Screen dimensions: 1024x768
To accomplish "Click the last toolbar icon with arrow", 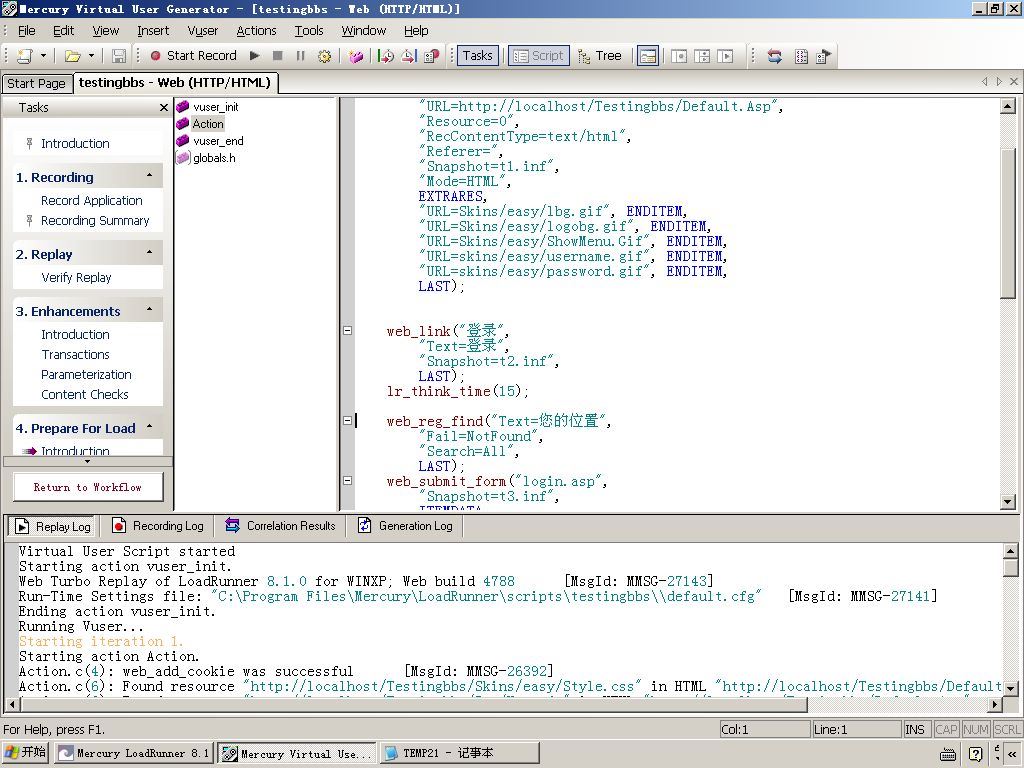I will (x=824, y=56).
